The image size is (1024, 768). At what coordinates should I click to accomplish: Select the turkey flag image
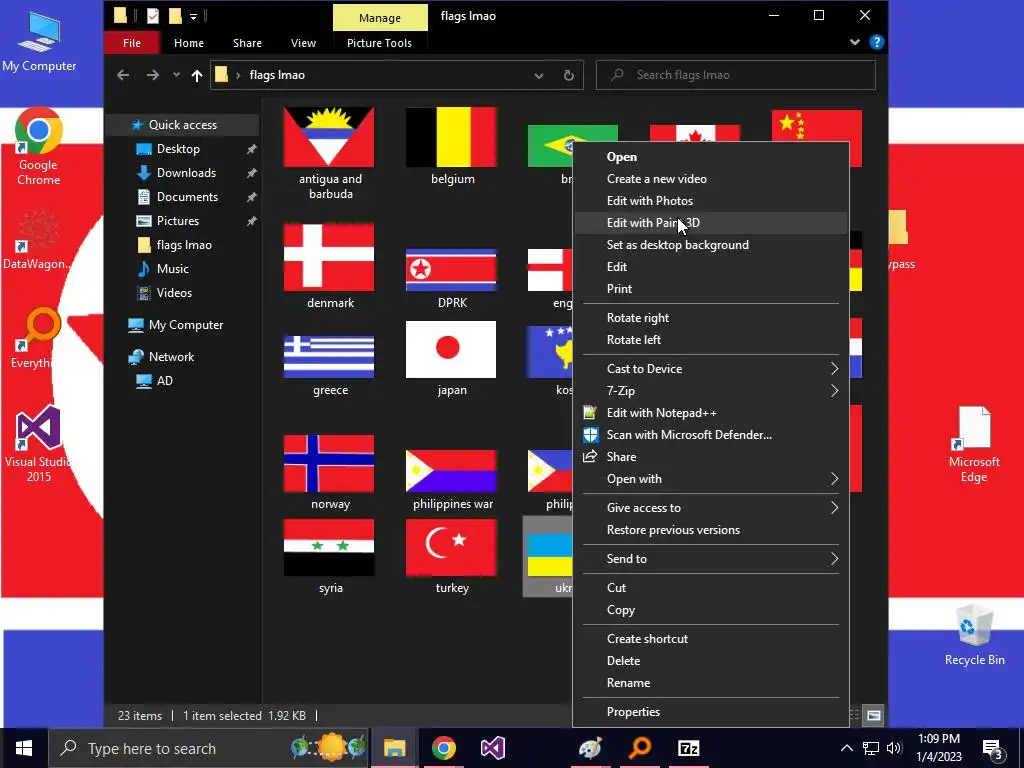pos(451,547)
